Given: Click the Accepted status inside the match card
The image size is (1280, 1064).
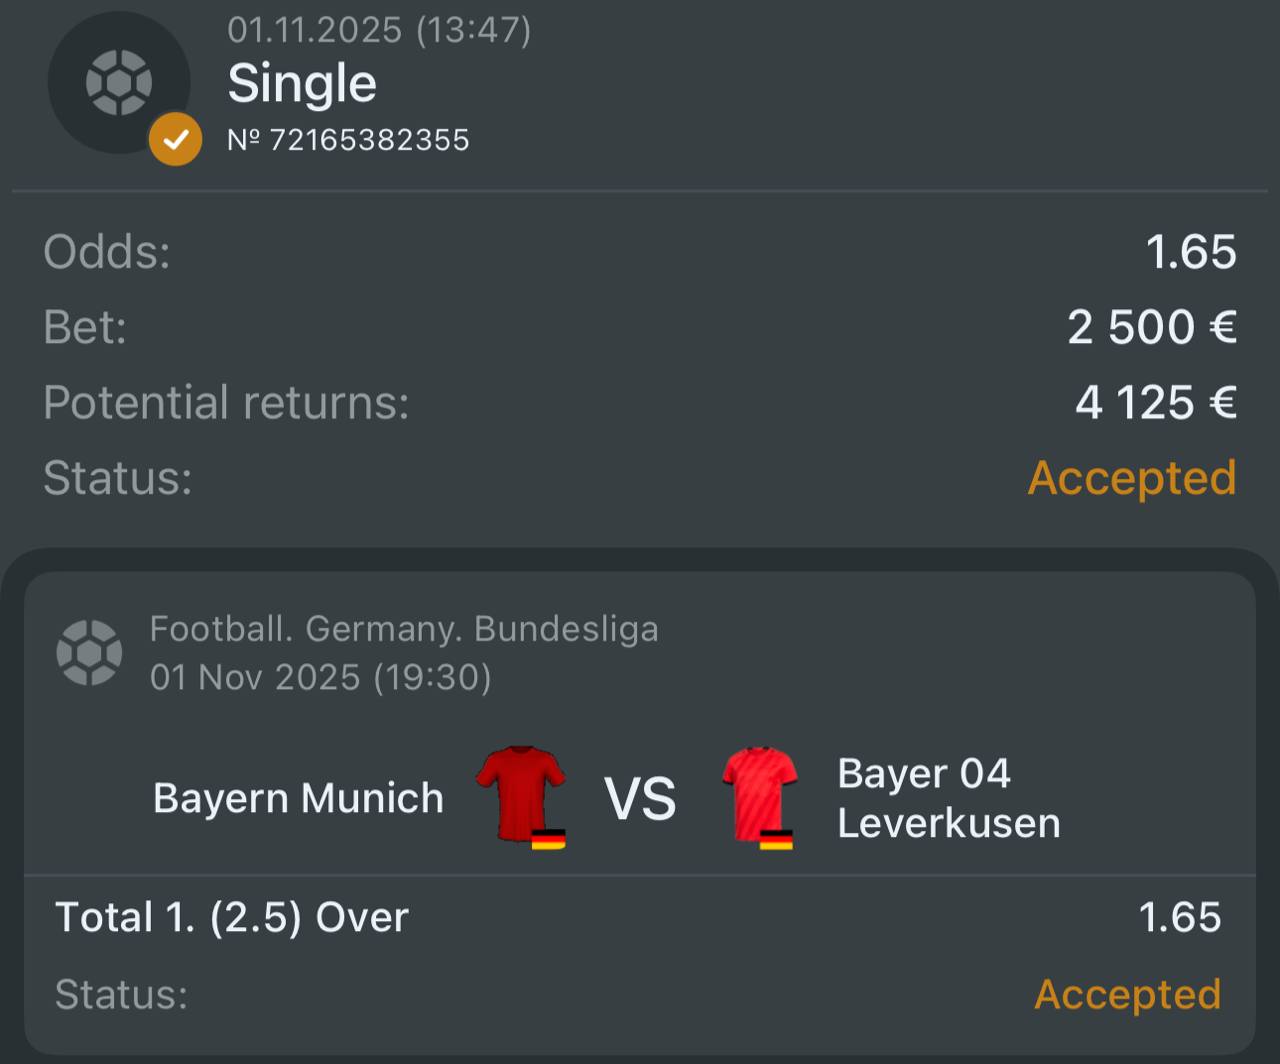Looking at the screenshot, I should click(1127, 994).
